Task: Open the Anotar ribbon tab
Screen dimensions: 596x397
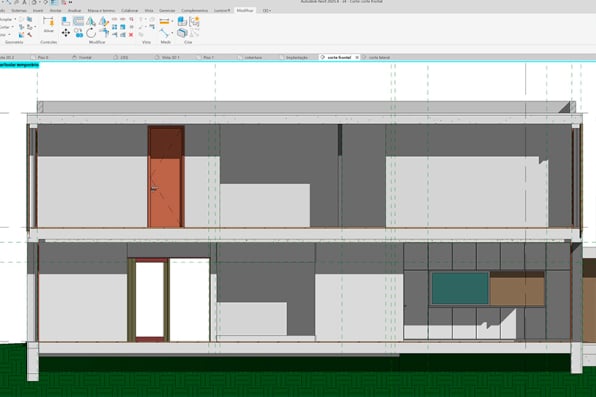Action: 55,11
